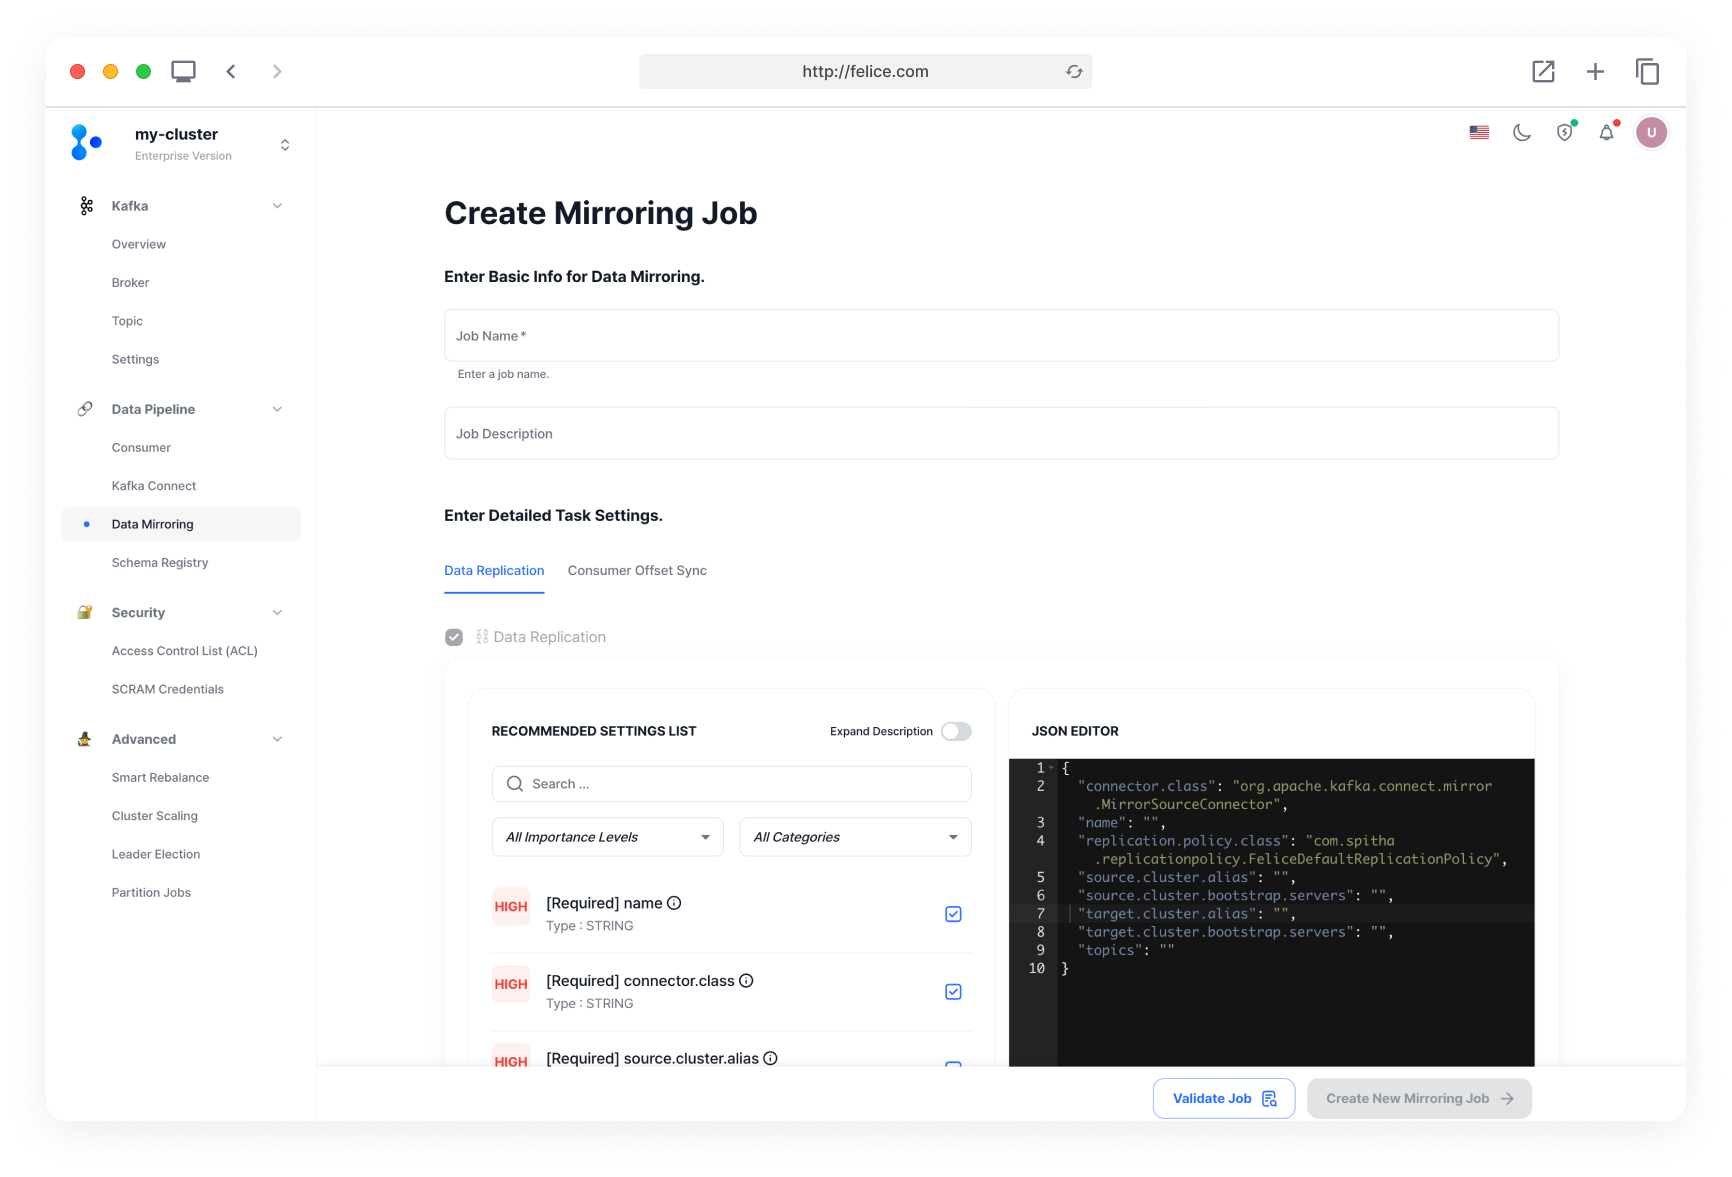Collapse the Advanced section
The image size is (1732, 1177).
(277, 739)
